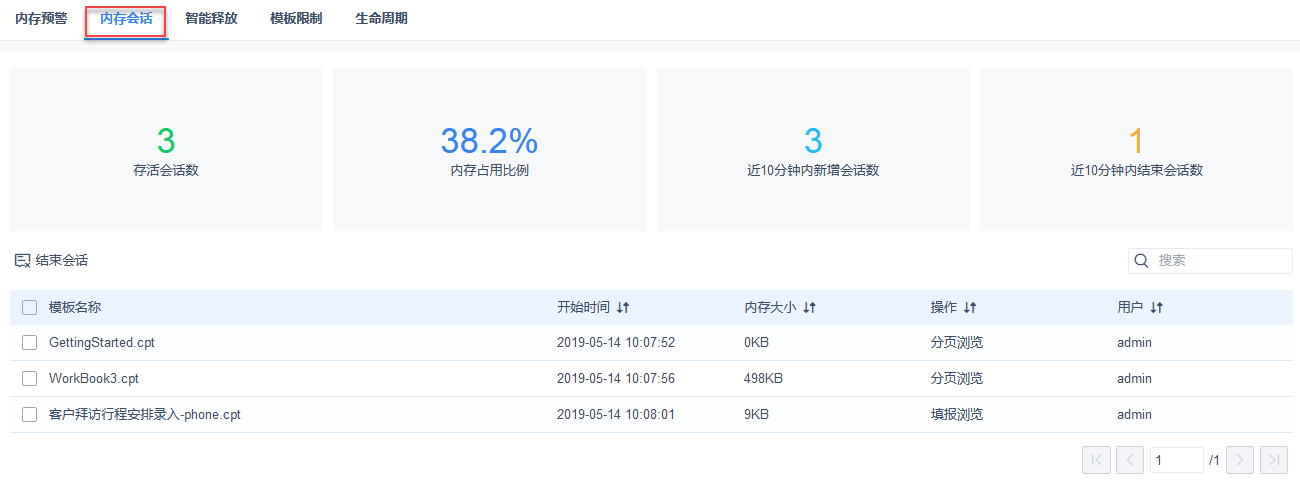Click the end session (结束会话) icon
The image size is (1300, 482).
tap(22, 261)
